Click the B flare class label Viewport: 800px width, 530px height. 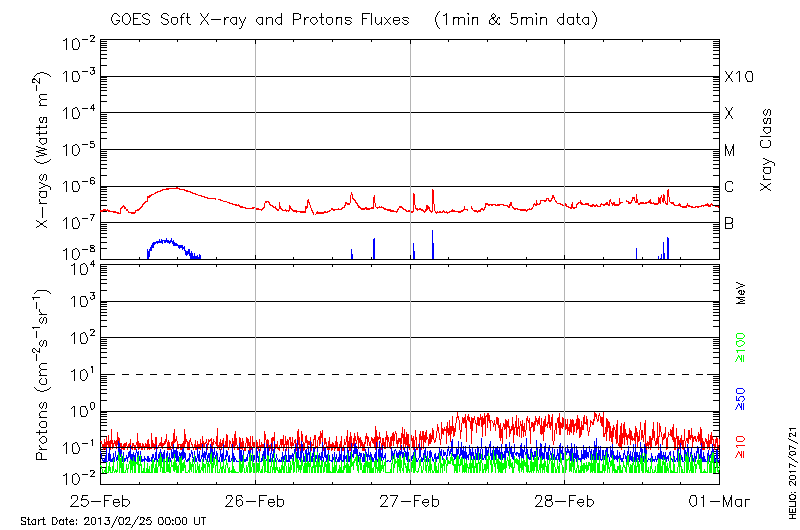pyautogui.click(x=729, y=224)
